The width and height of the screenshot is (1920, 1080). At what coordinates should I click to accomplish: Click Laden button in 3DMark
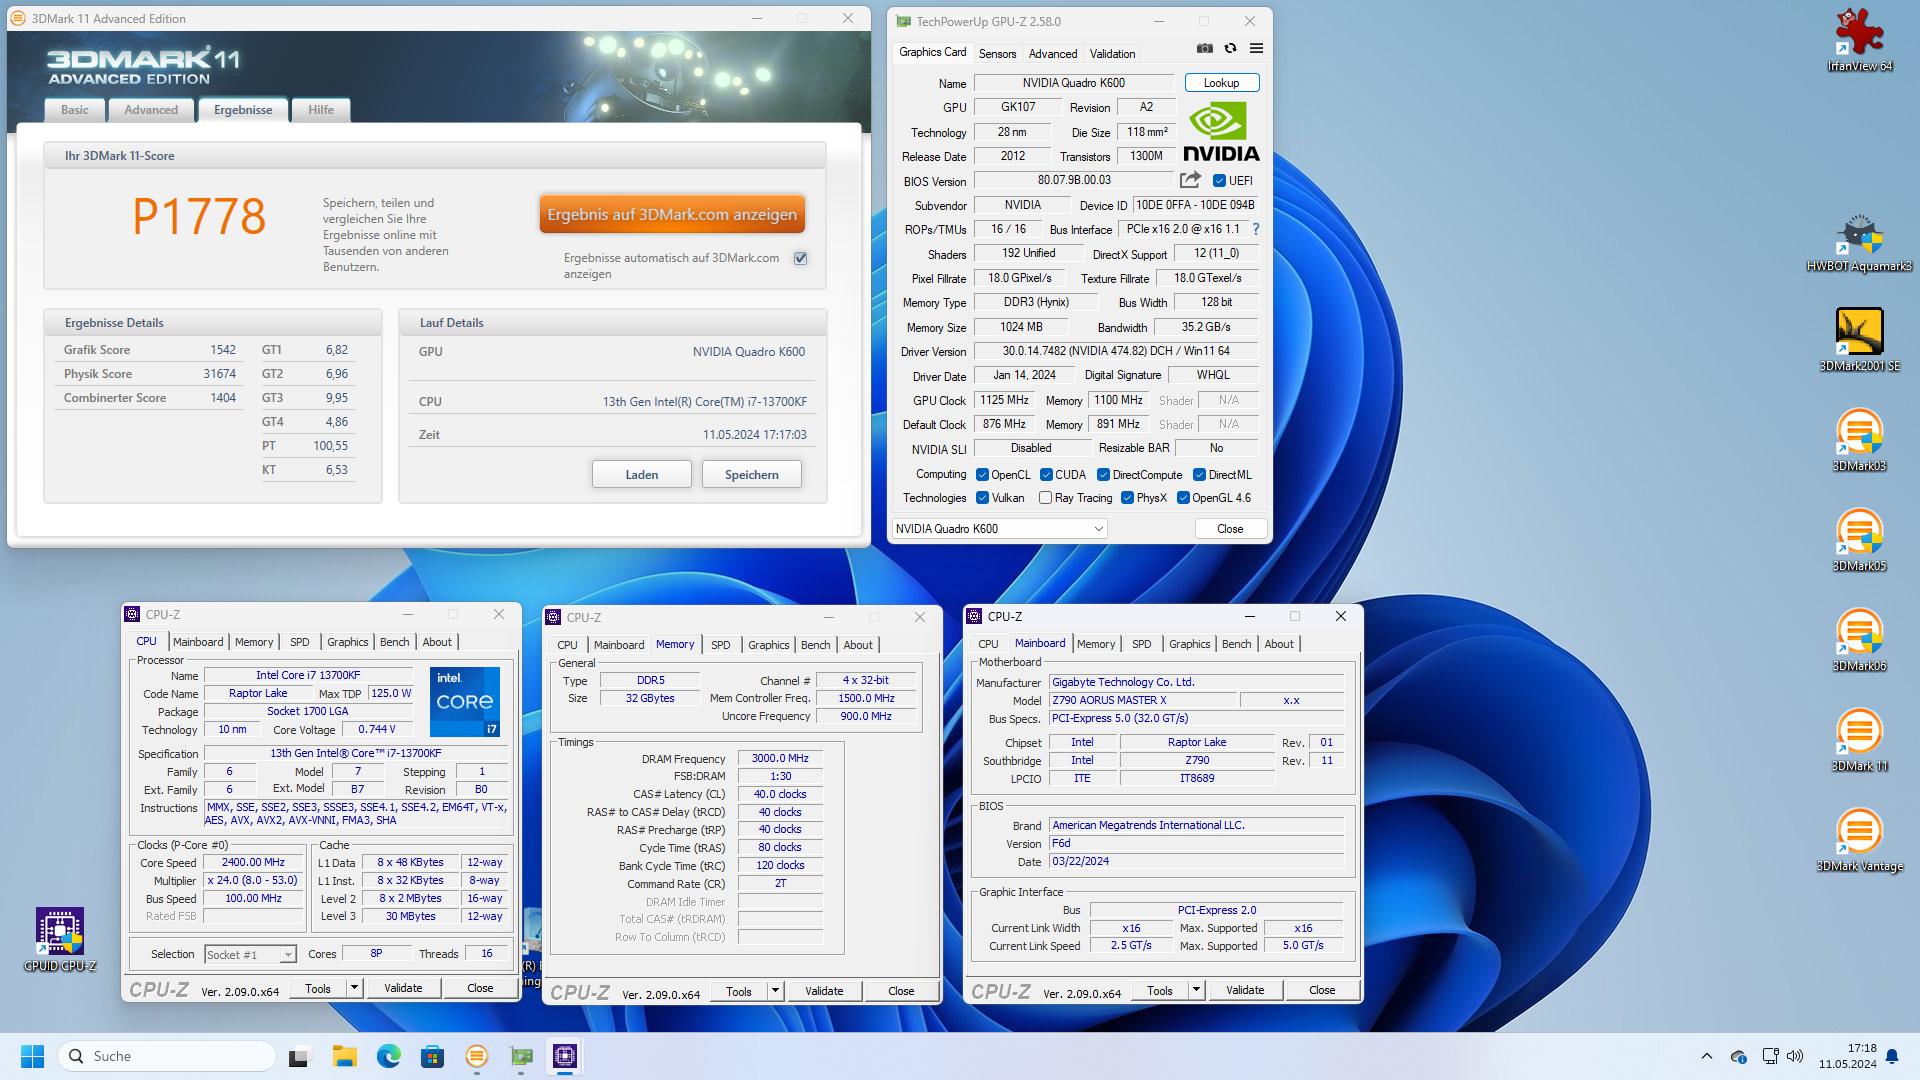point(642,475)
